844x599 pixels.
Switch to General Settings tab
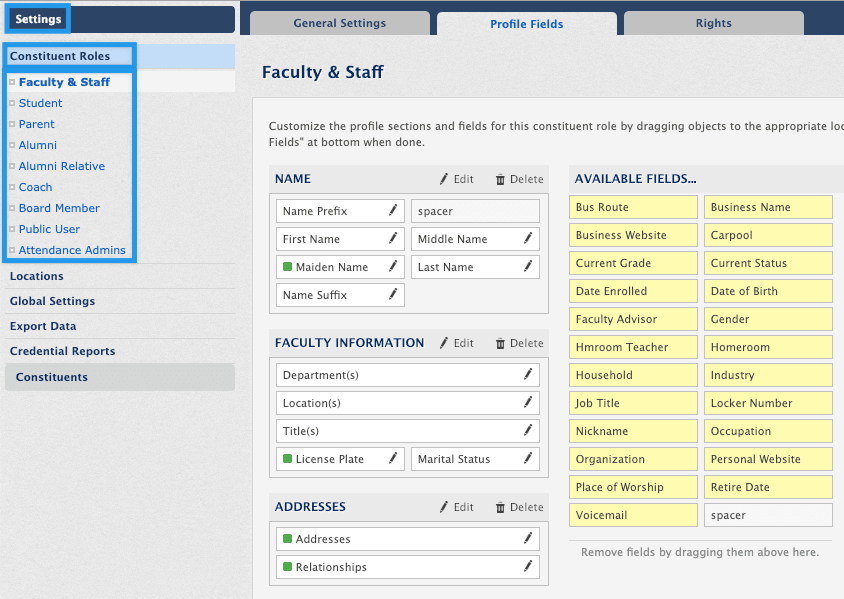pos(340,23)
